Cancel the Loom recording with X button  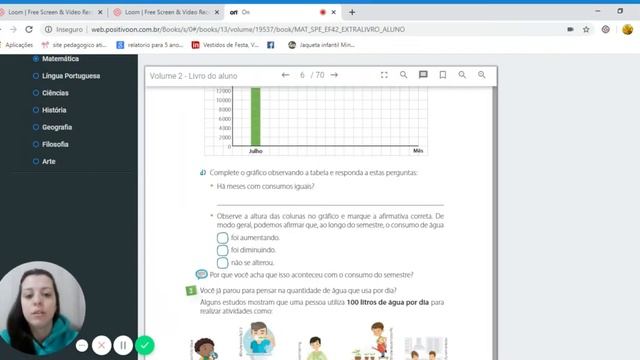[x=102, y=345]
